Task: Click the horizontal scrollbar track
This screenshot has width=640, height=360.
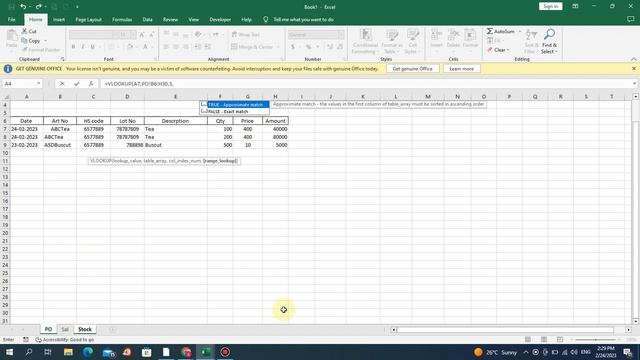Action: [505, 329]
